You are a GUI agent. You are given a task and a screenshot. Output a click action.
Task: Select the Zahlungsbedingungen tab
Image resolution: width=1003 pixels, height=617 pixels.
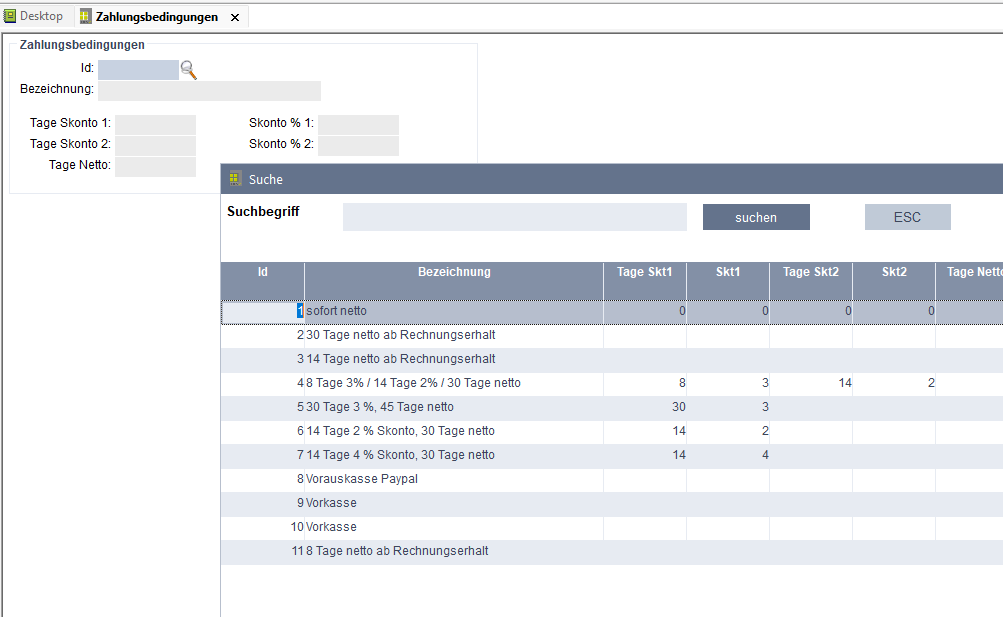click(156, 17)
